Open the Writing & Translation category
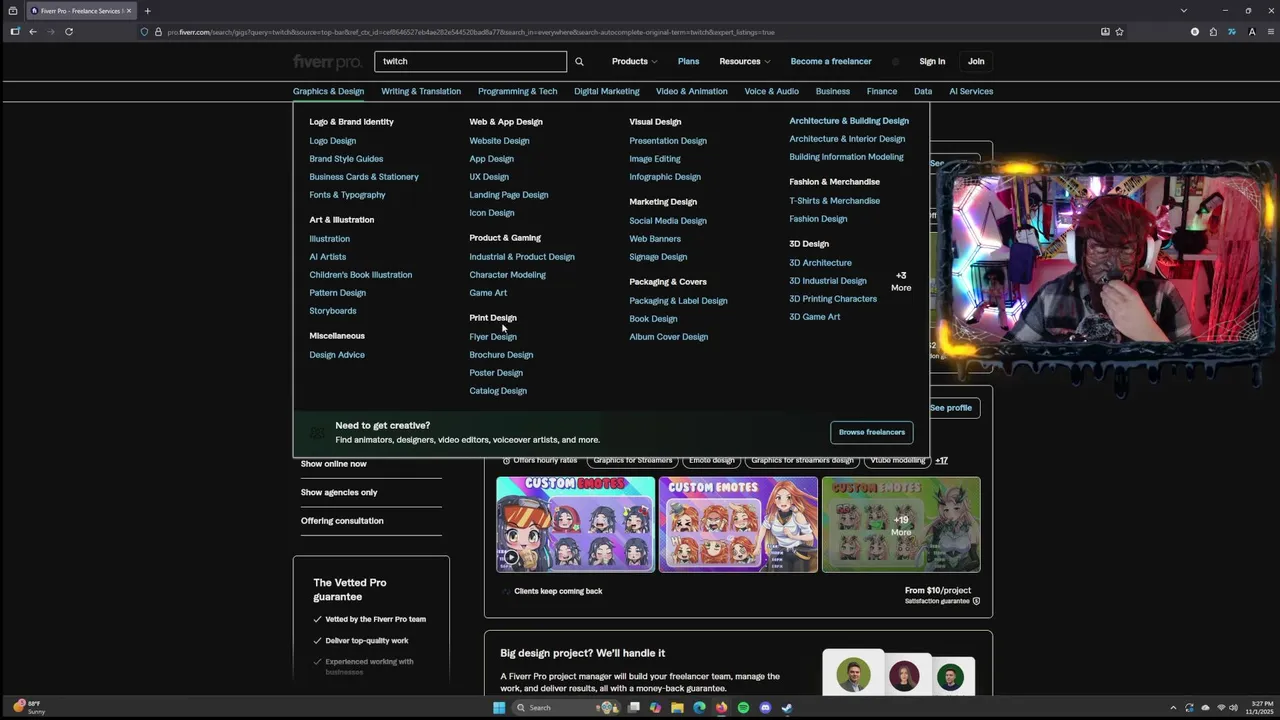Viewport: 1280px width, 720px height. coord(421,91)
